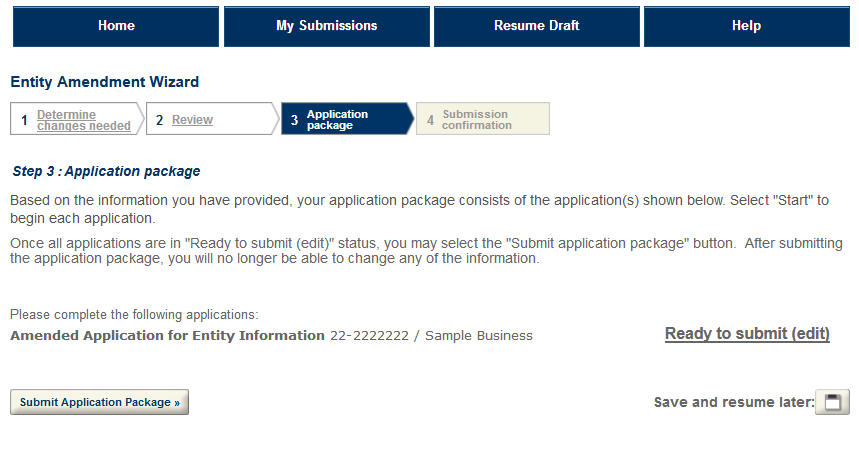Click the Save and resume later label
Screen dimensions: 859x449
click(x=733, y=402)
